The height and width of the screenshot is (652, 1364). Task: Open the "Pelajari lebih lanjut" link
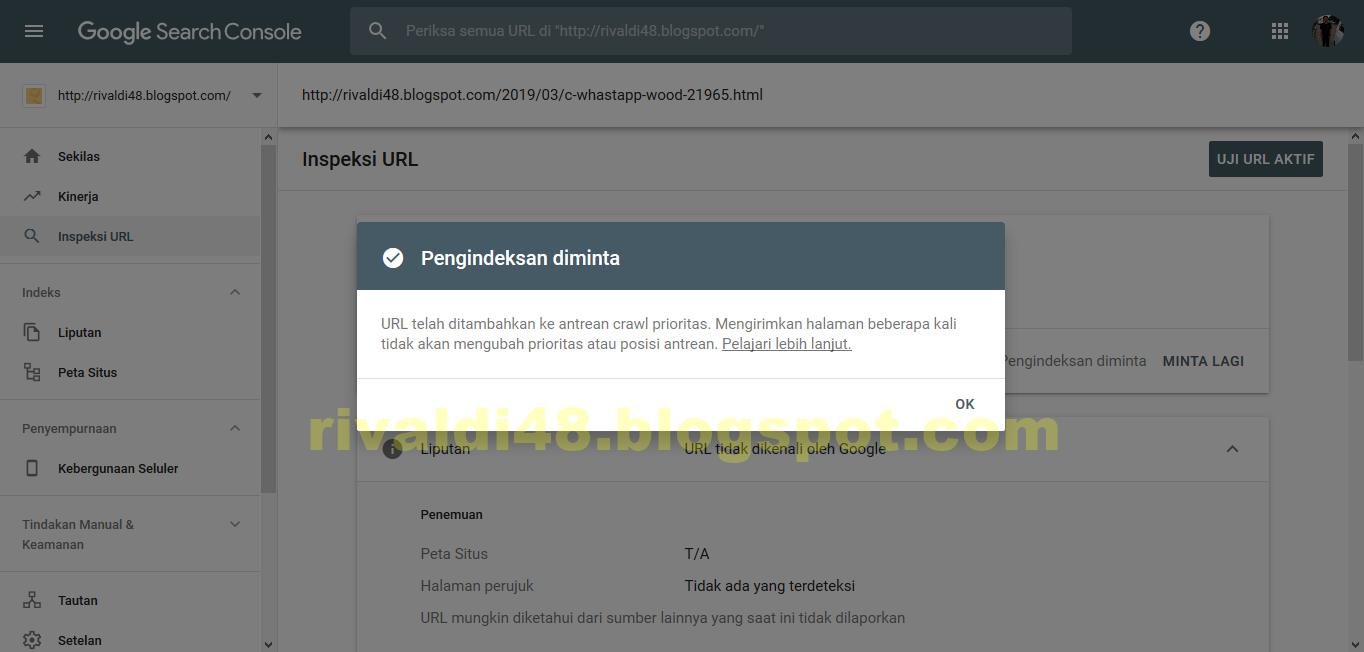coord(785,343)
